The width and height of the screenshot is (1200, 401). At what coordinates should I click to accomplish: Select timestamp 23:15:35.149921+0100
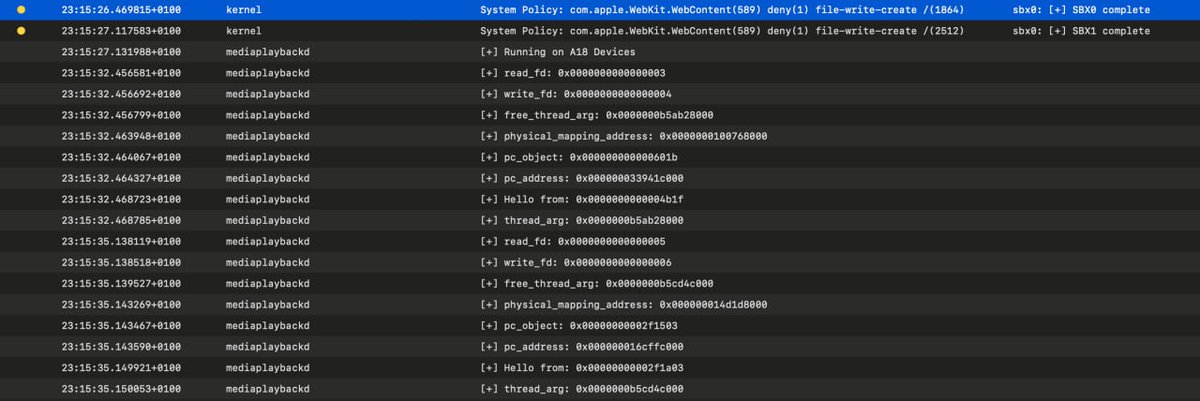pos(121,367)
